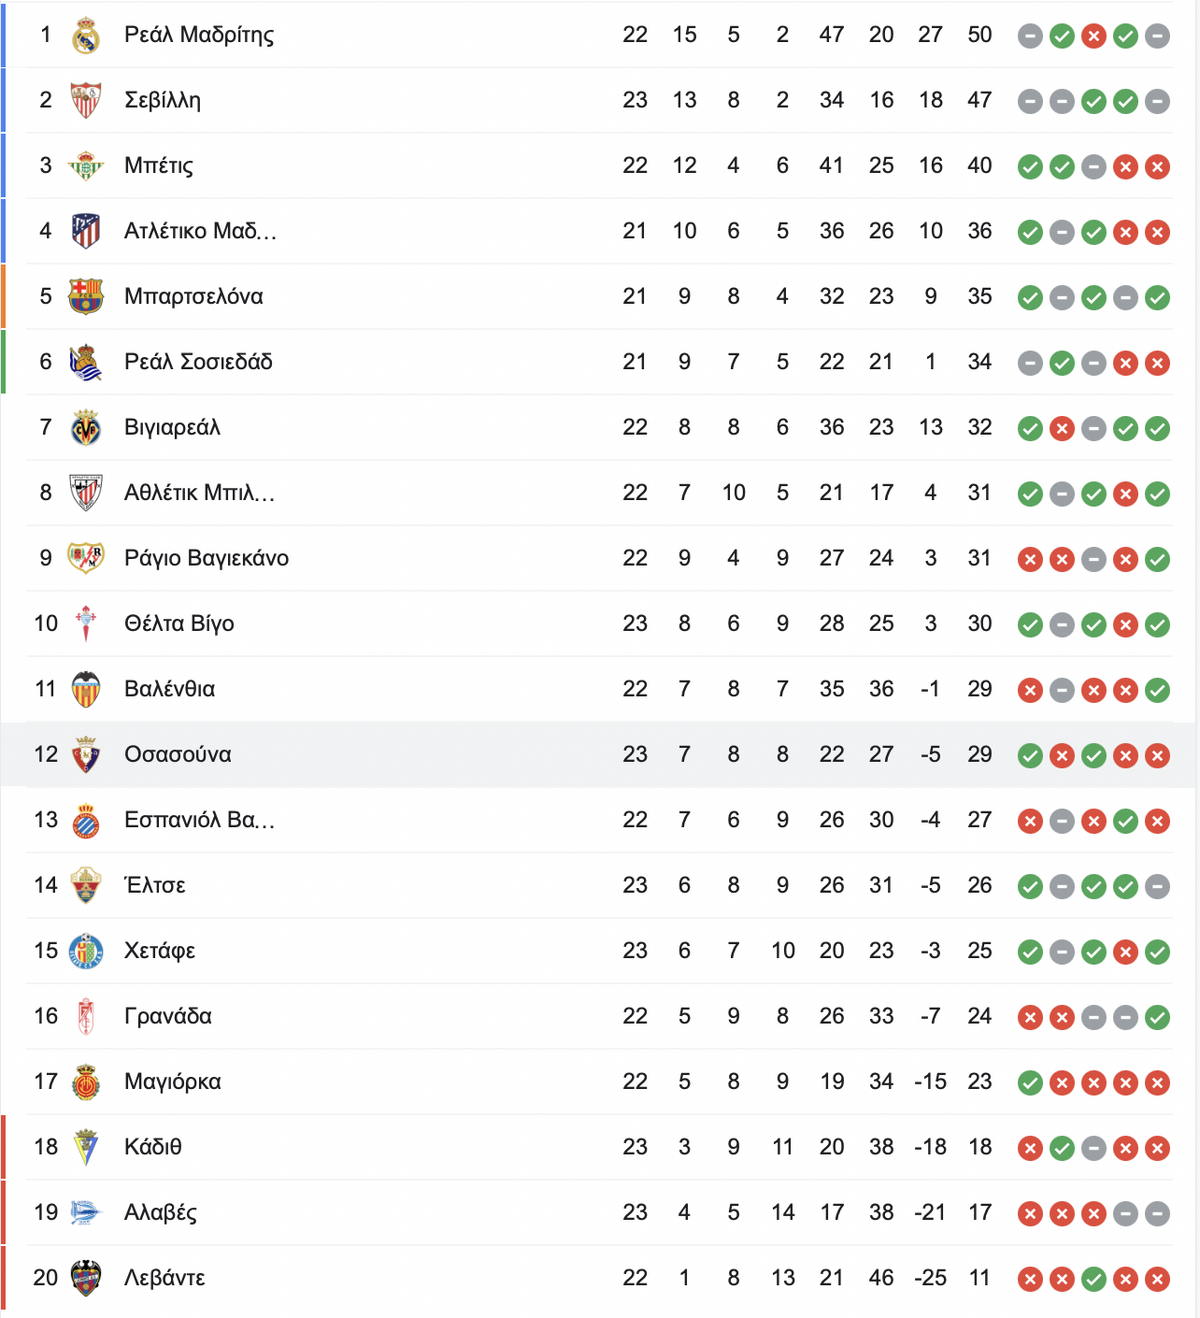This screenshot has height=1318, width=1200.
Task: Open the Θέλτα Βίγο team link
Action: tap(179, 624)
